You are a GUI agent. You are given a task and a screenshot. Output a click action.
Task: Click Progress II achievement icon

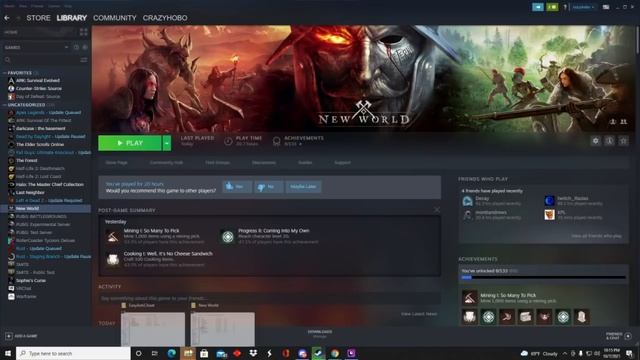tap(227, 236)
